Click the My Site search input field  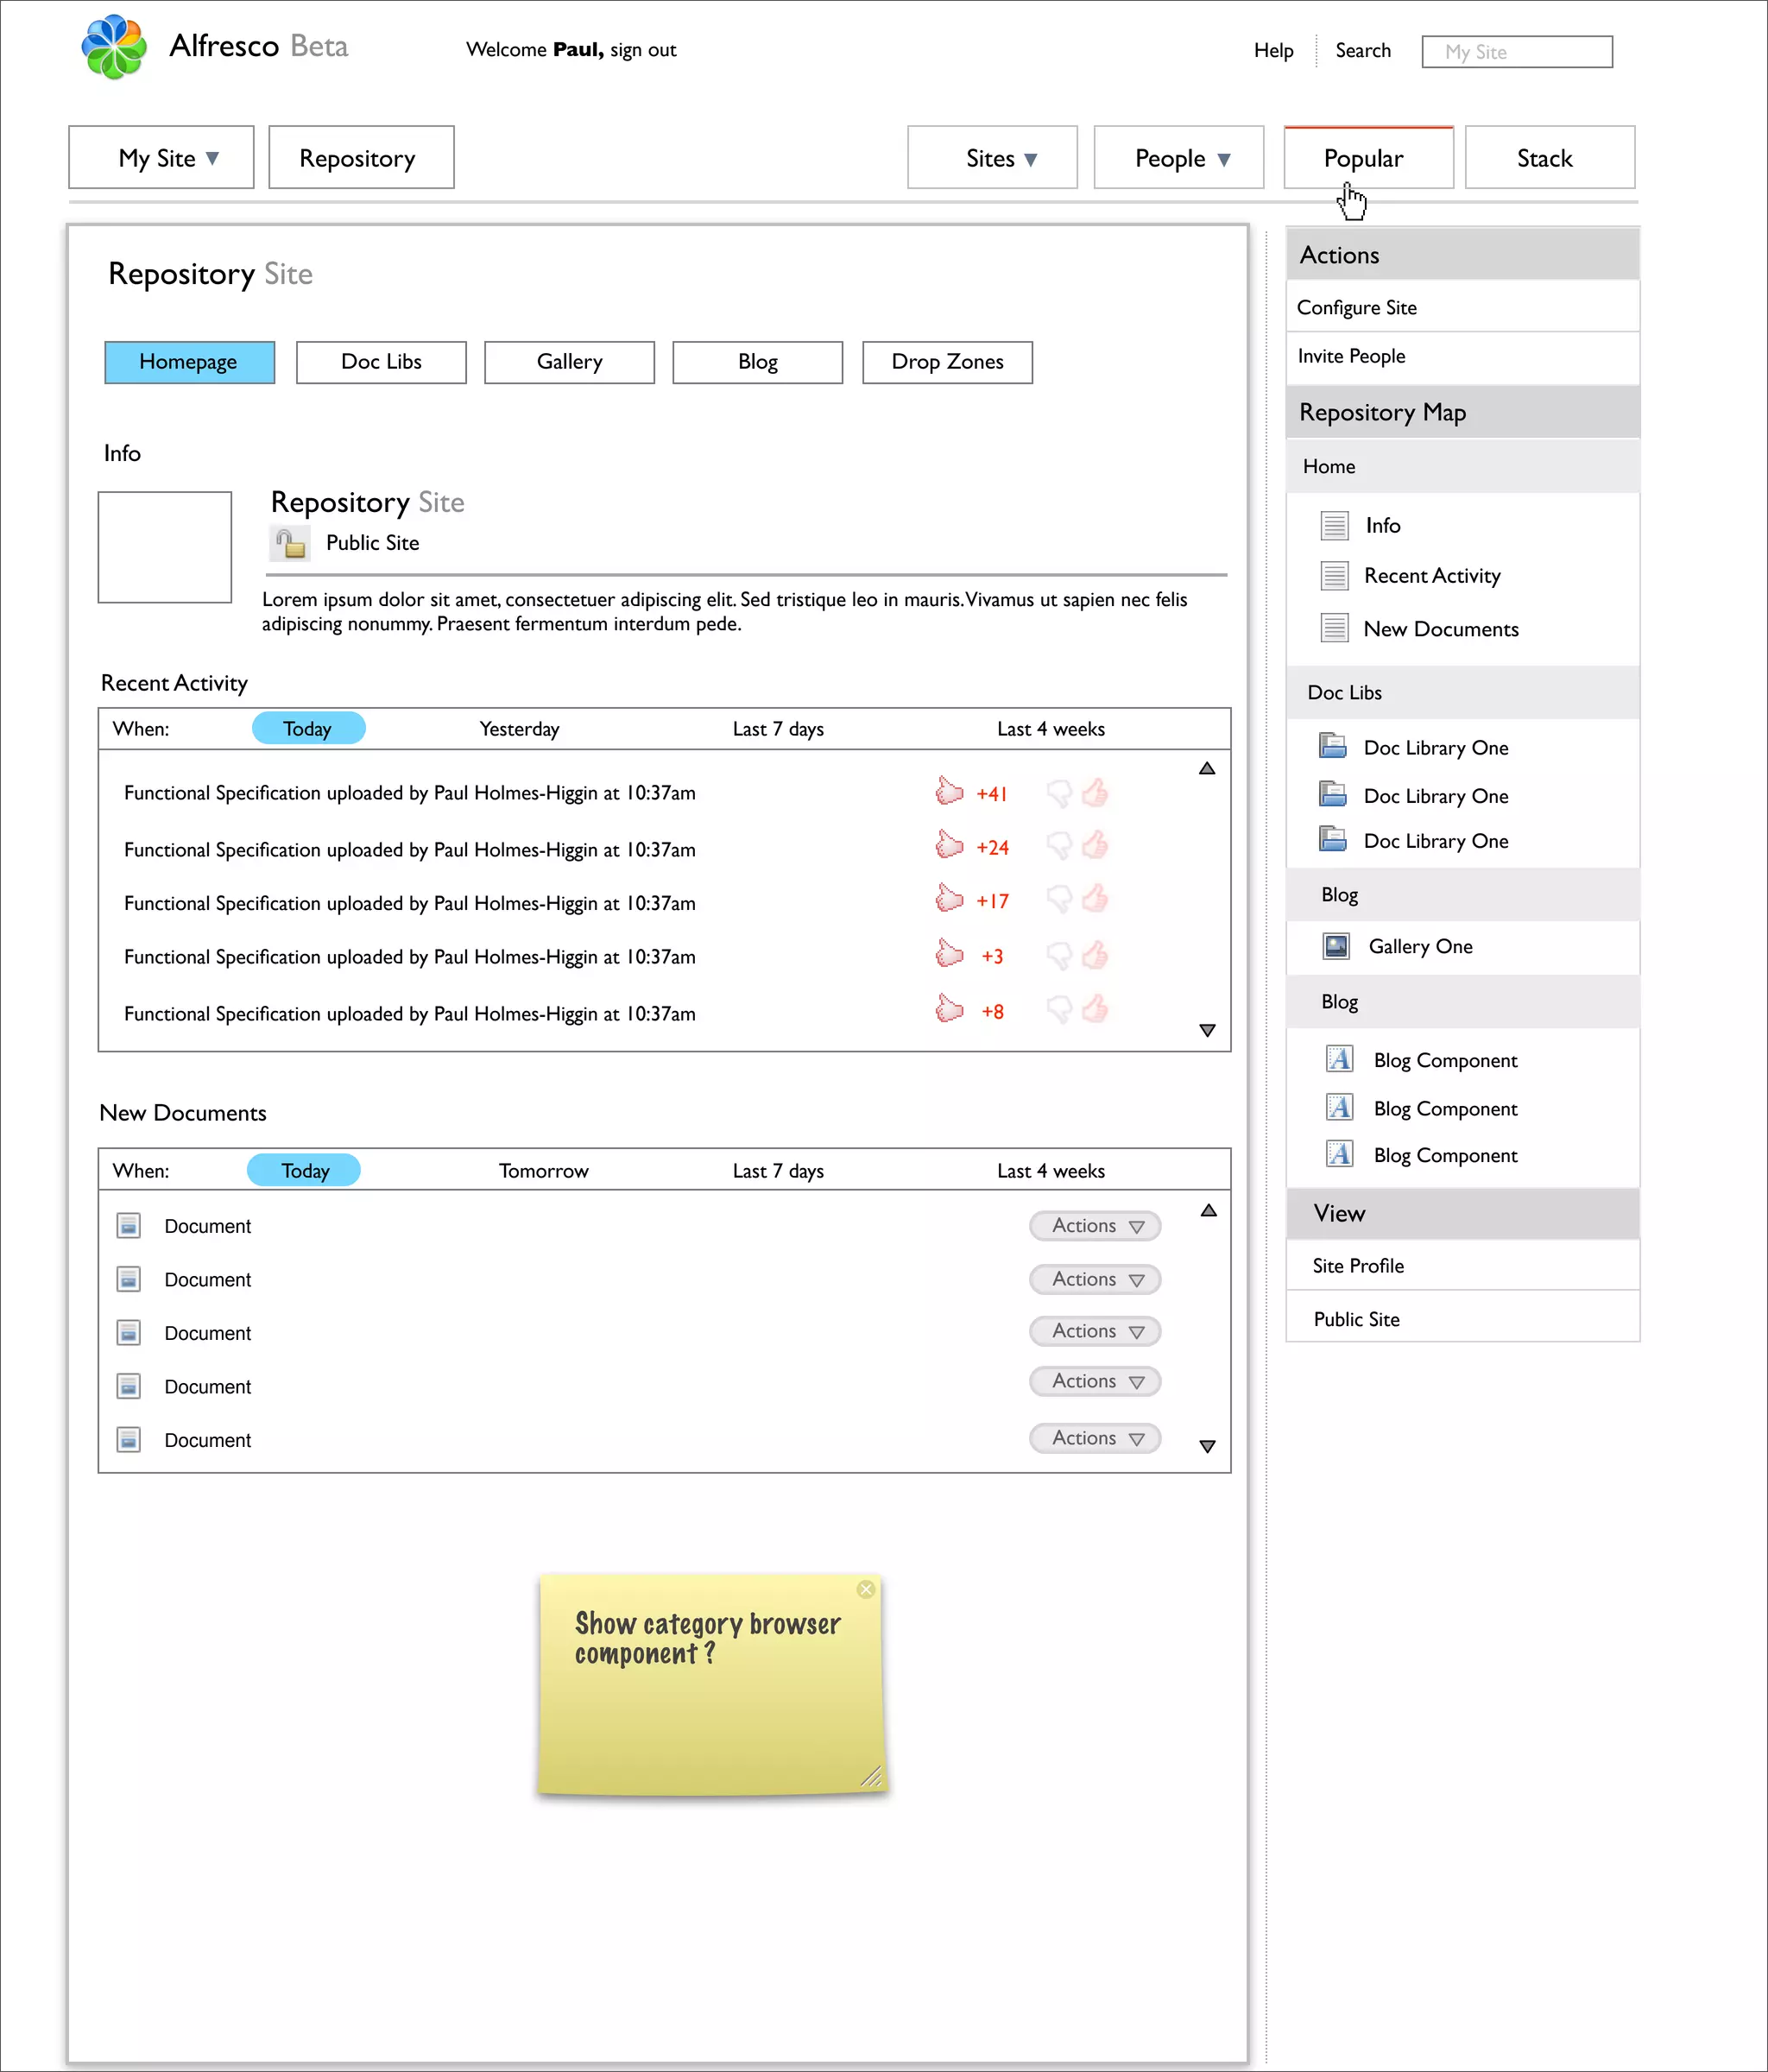tap(1517, 52)
